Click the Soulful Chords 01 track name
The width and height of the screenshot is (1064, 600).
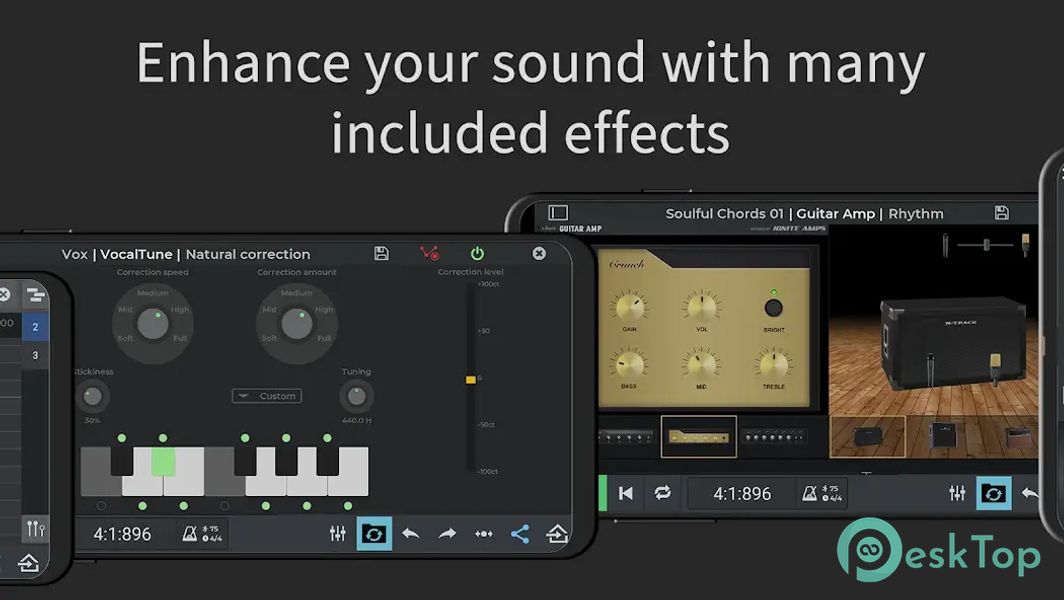click(724, 213)
